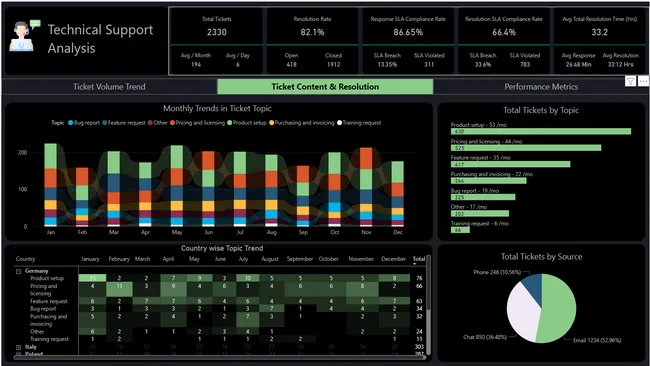Select the Product setup 630 bar

pos(541,131)
